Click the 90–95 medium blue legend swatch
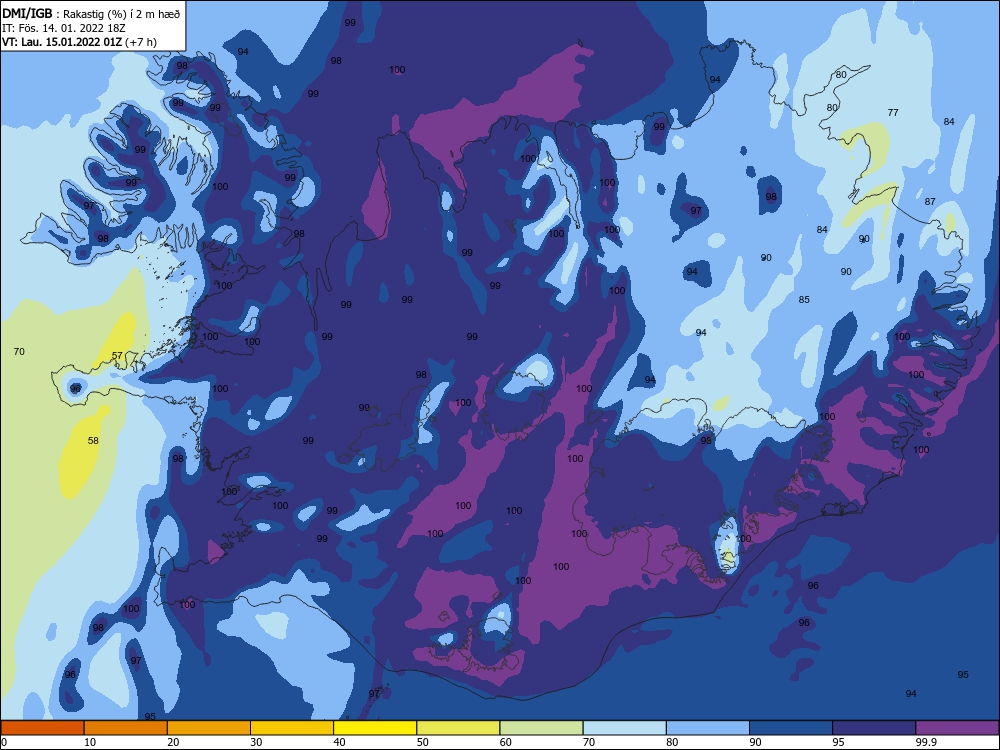 [791, 728]
